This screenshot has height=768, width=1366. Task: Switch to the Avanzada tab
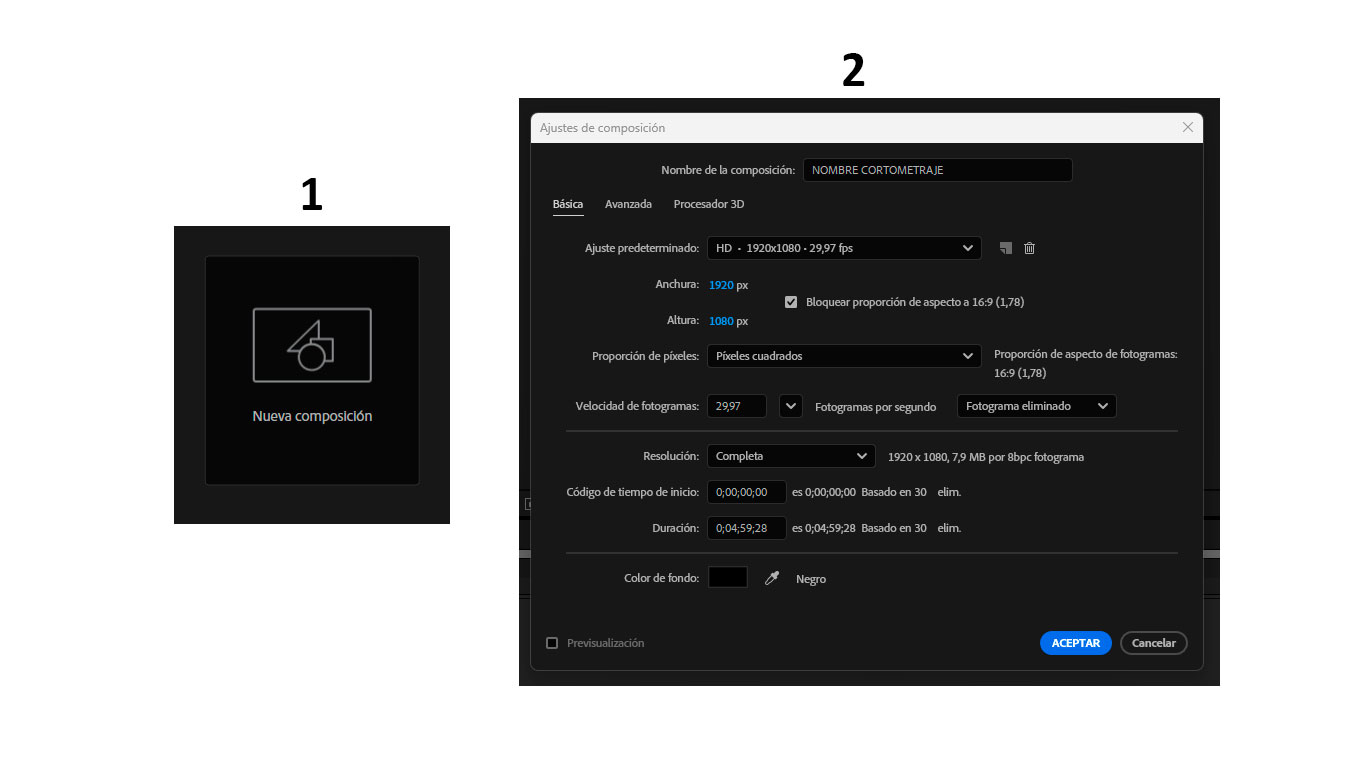click(628, 204)
